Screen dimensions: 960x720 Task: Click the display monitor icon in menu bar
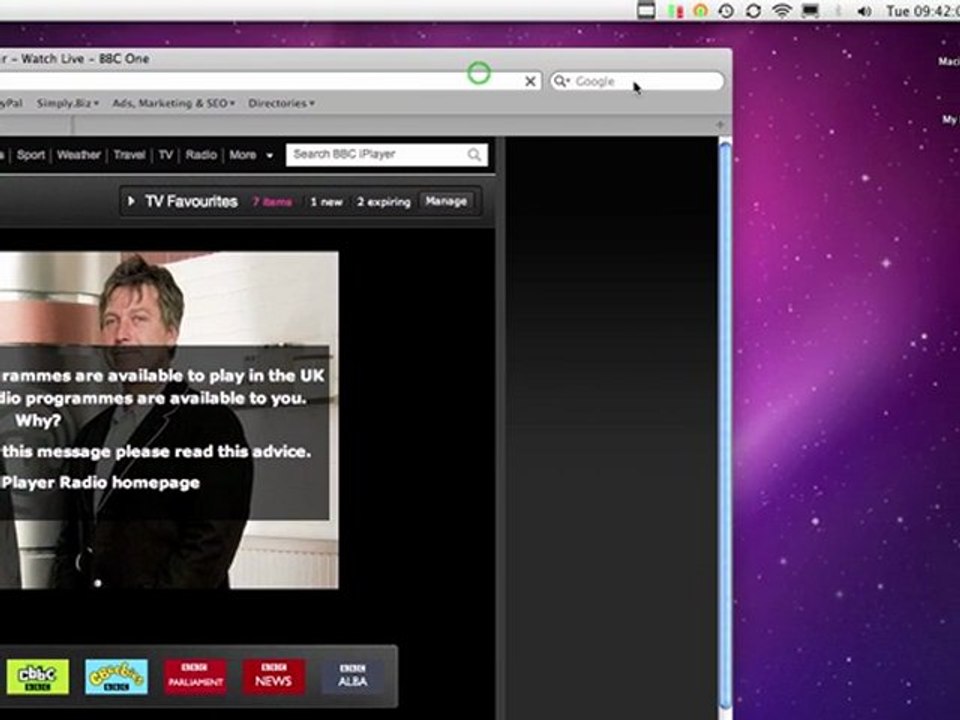(811, 11)
